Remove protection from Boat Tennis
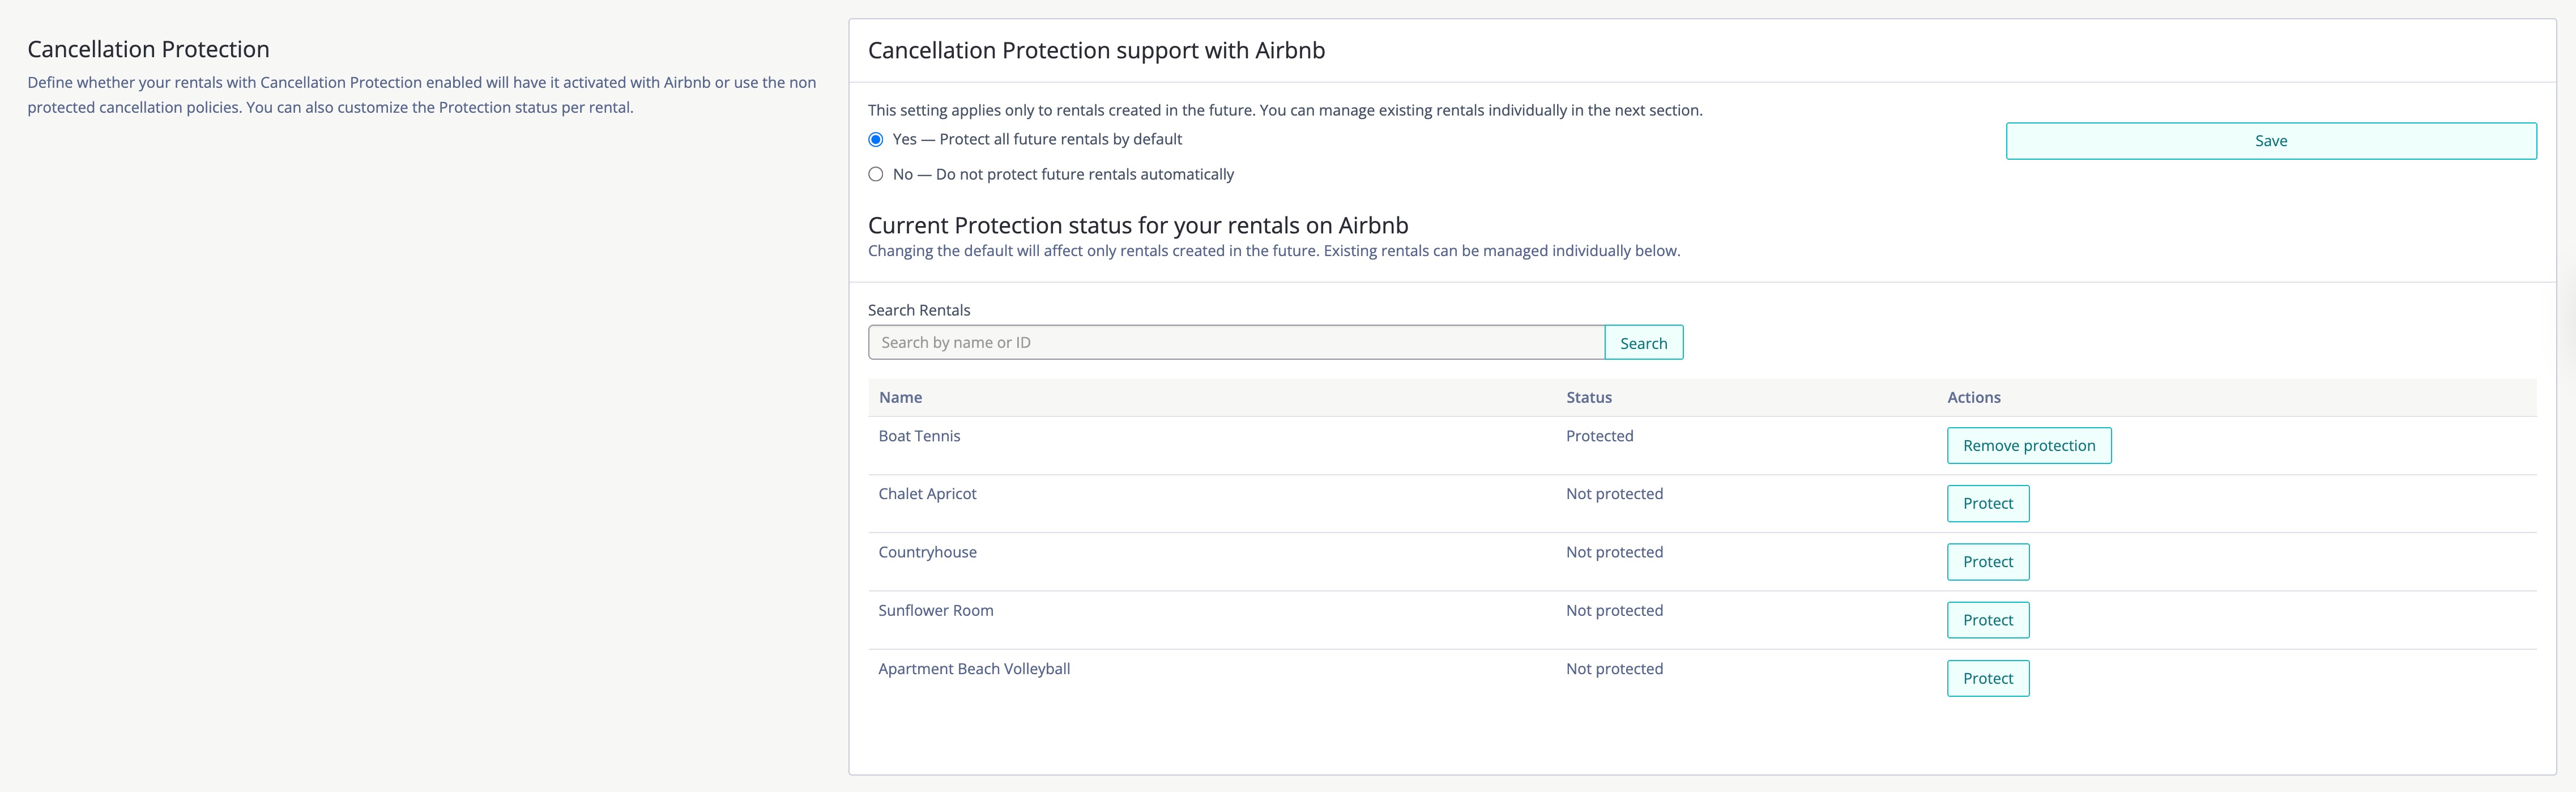Image resolution: width=2576 pixels, height=792 pixels. pos(2028,446)
